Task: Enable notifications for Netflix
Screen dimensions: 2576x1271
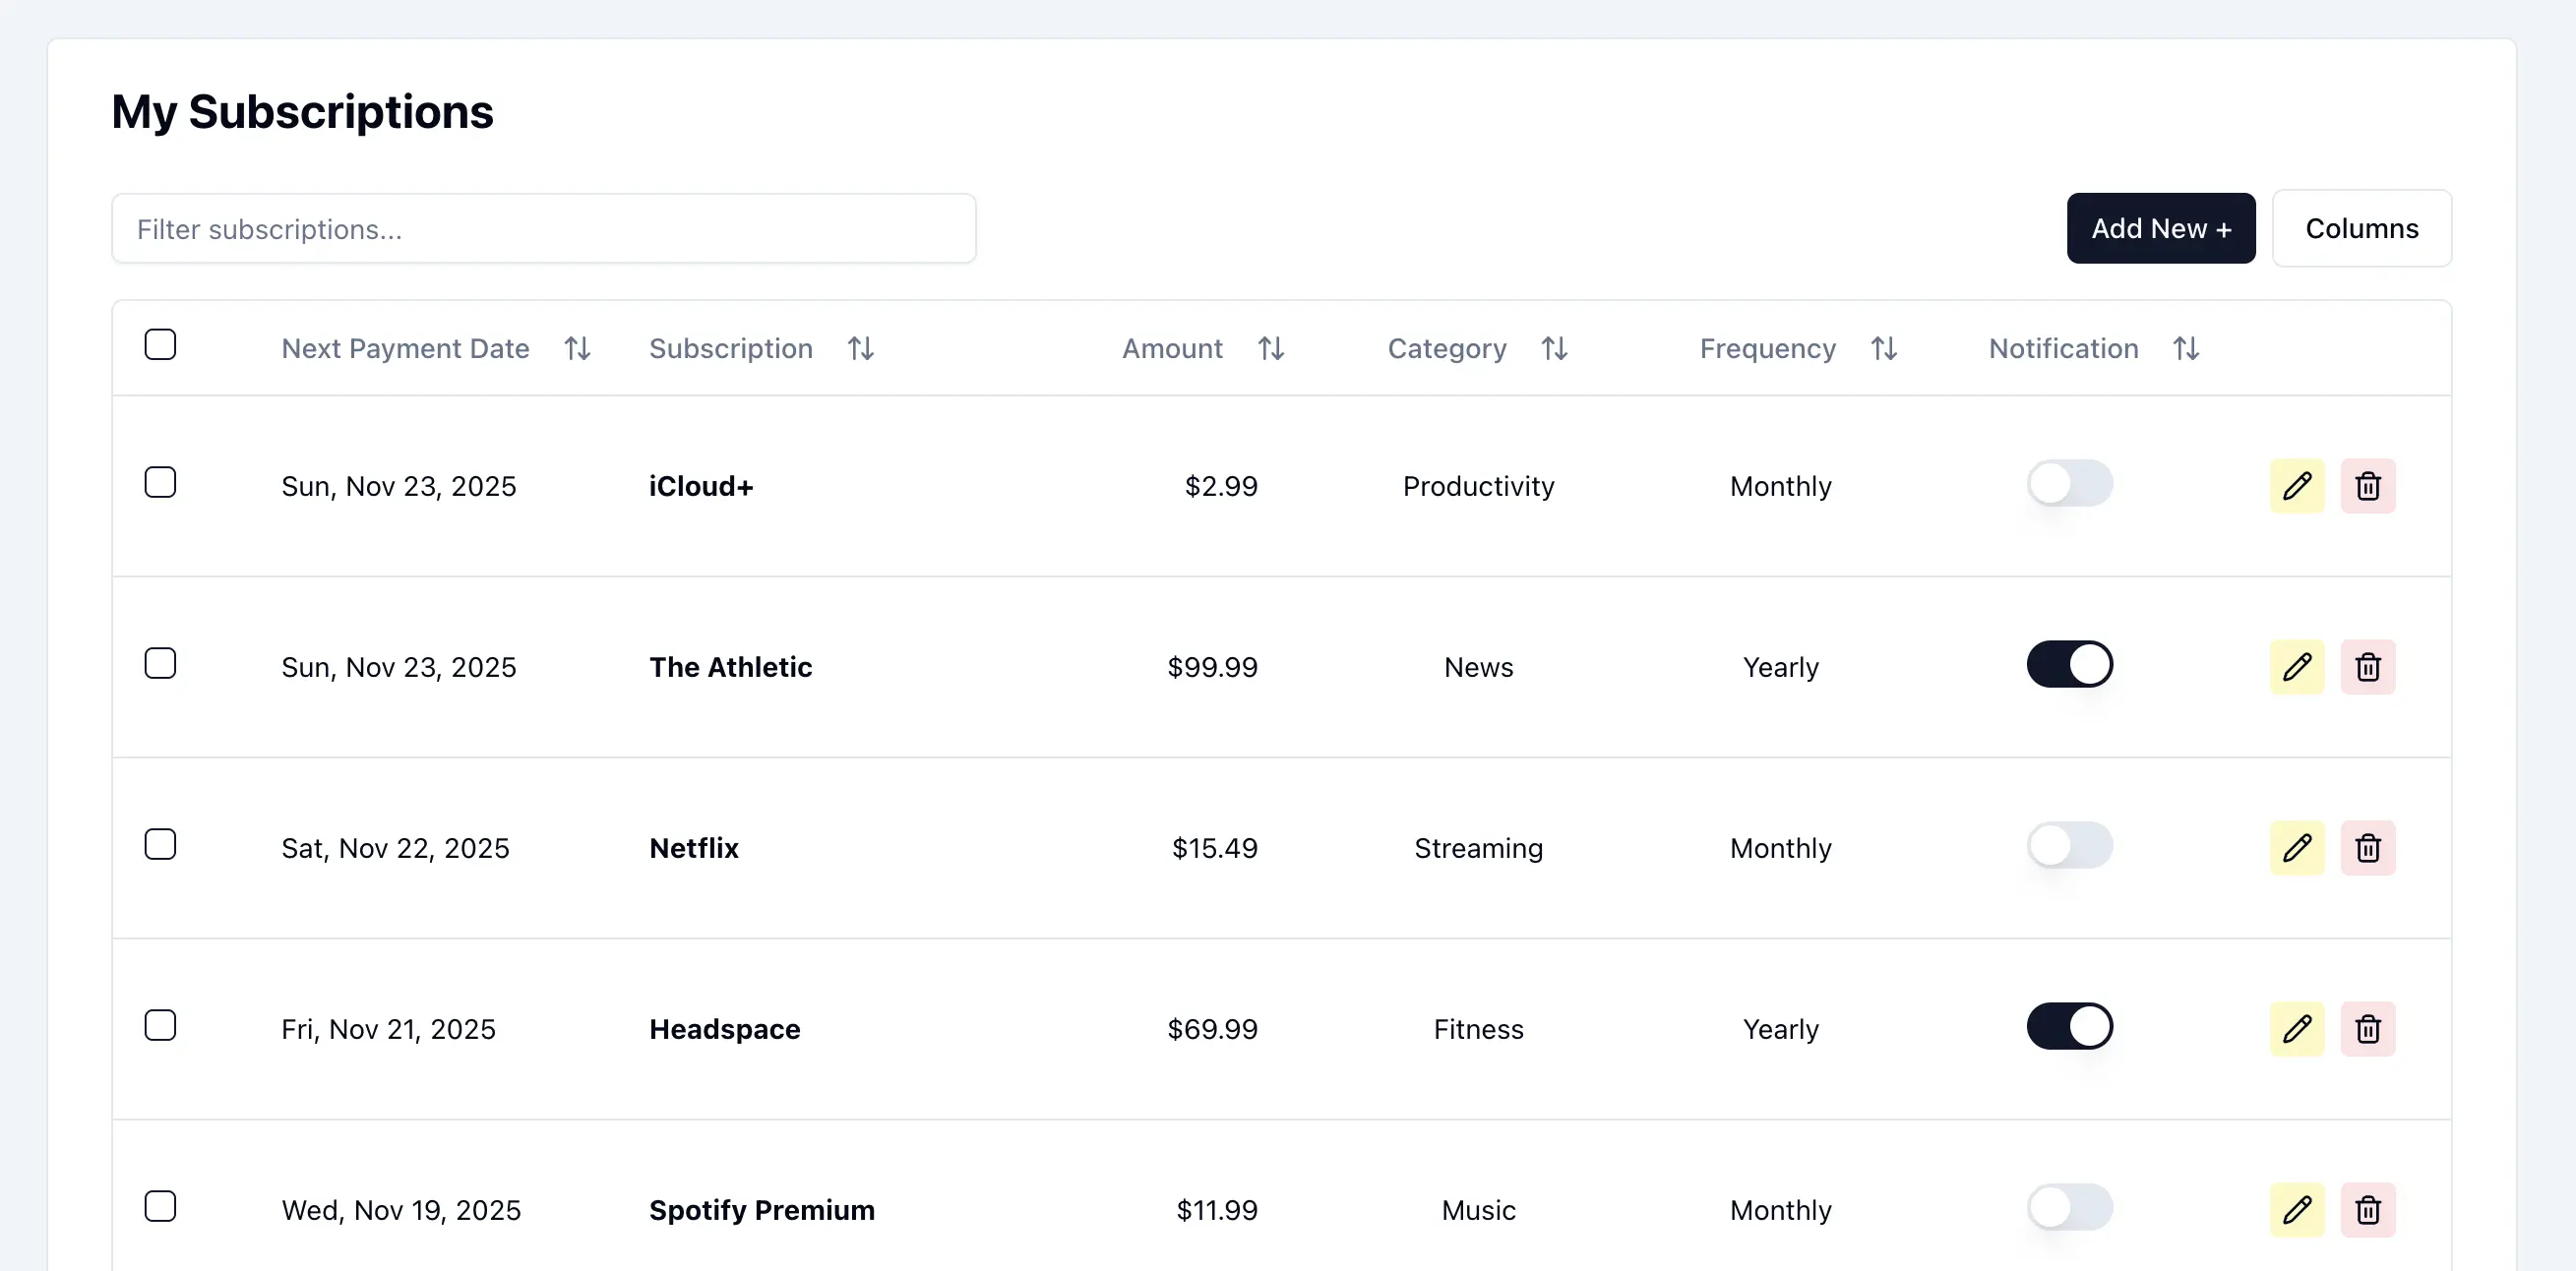Action: [x=2070, y=845]
